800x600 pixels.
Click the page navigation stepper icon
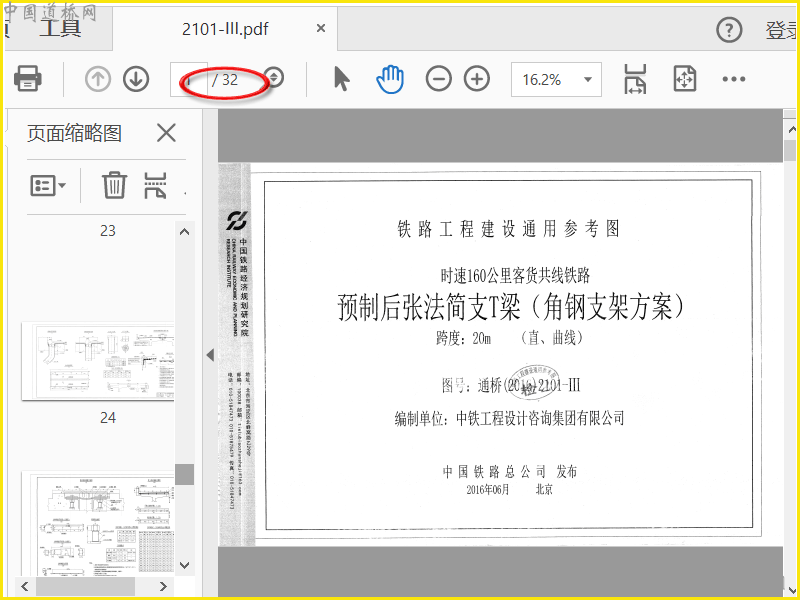tap(274, 78)
